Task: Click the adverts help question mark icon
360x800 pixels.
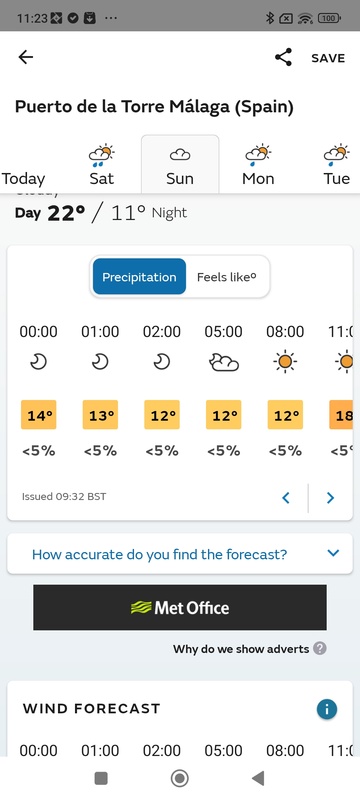Action: click(x=320, y=649)
